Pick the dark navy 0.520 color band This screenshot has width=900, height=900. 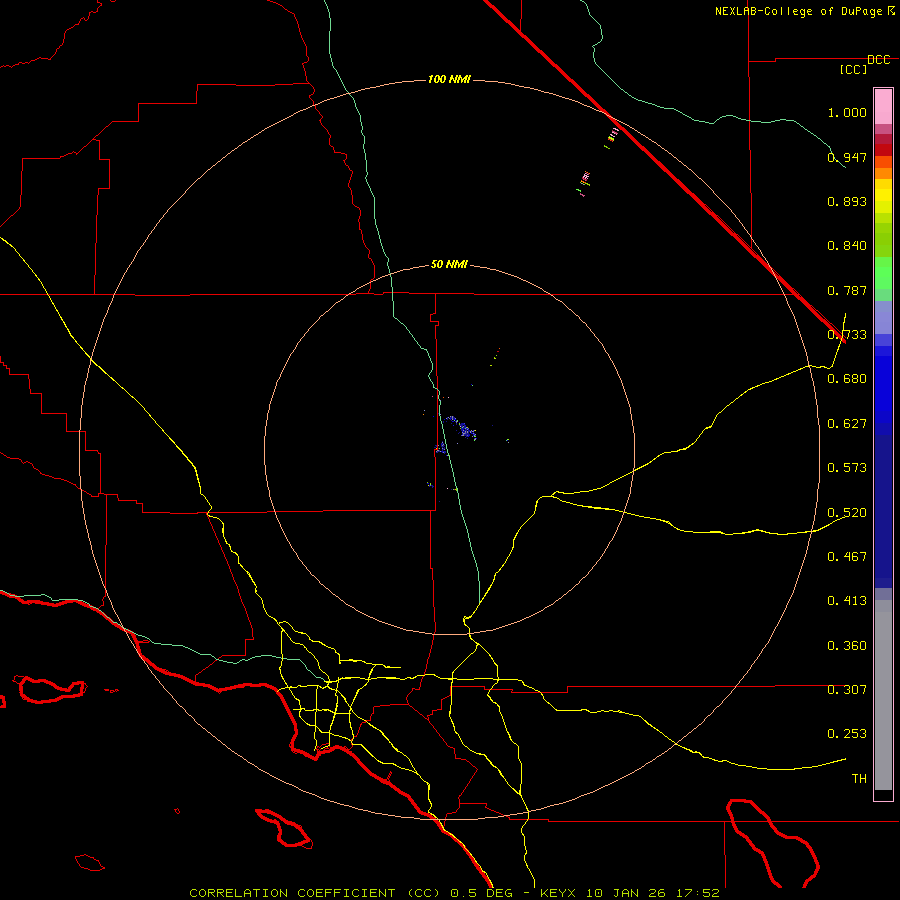883,511
